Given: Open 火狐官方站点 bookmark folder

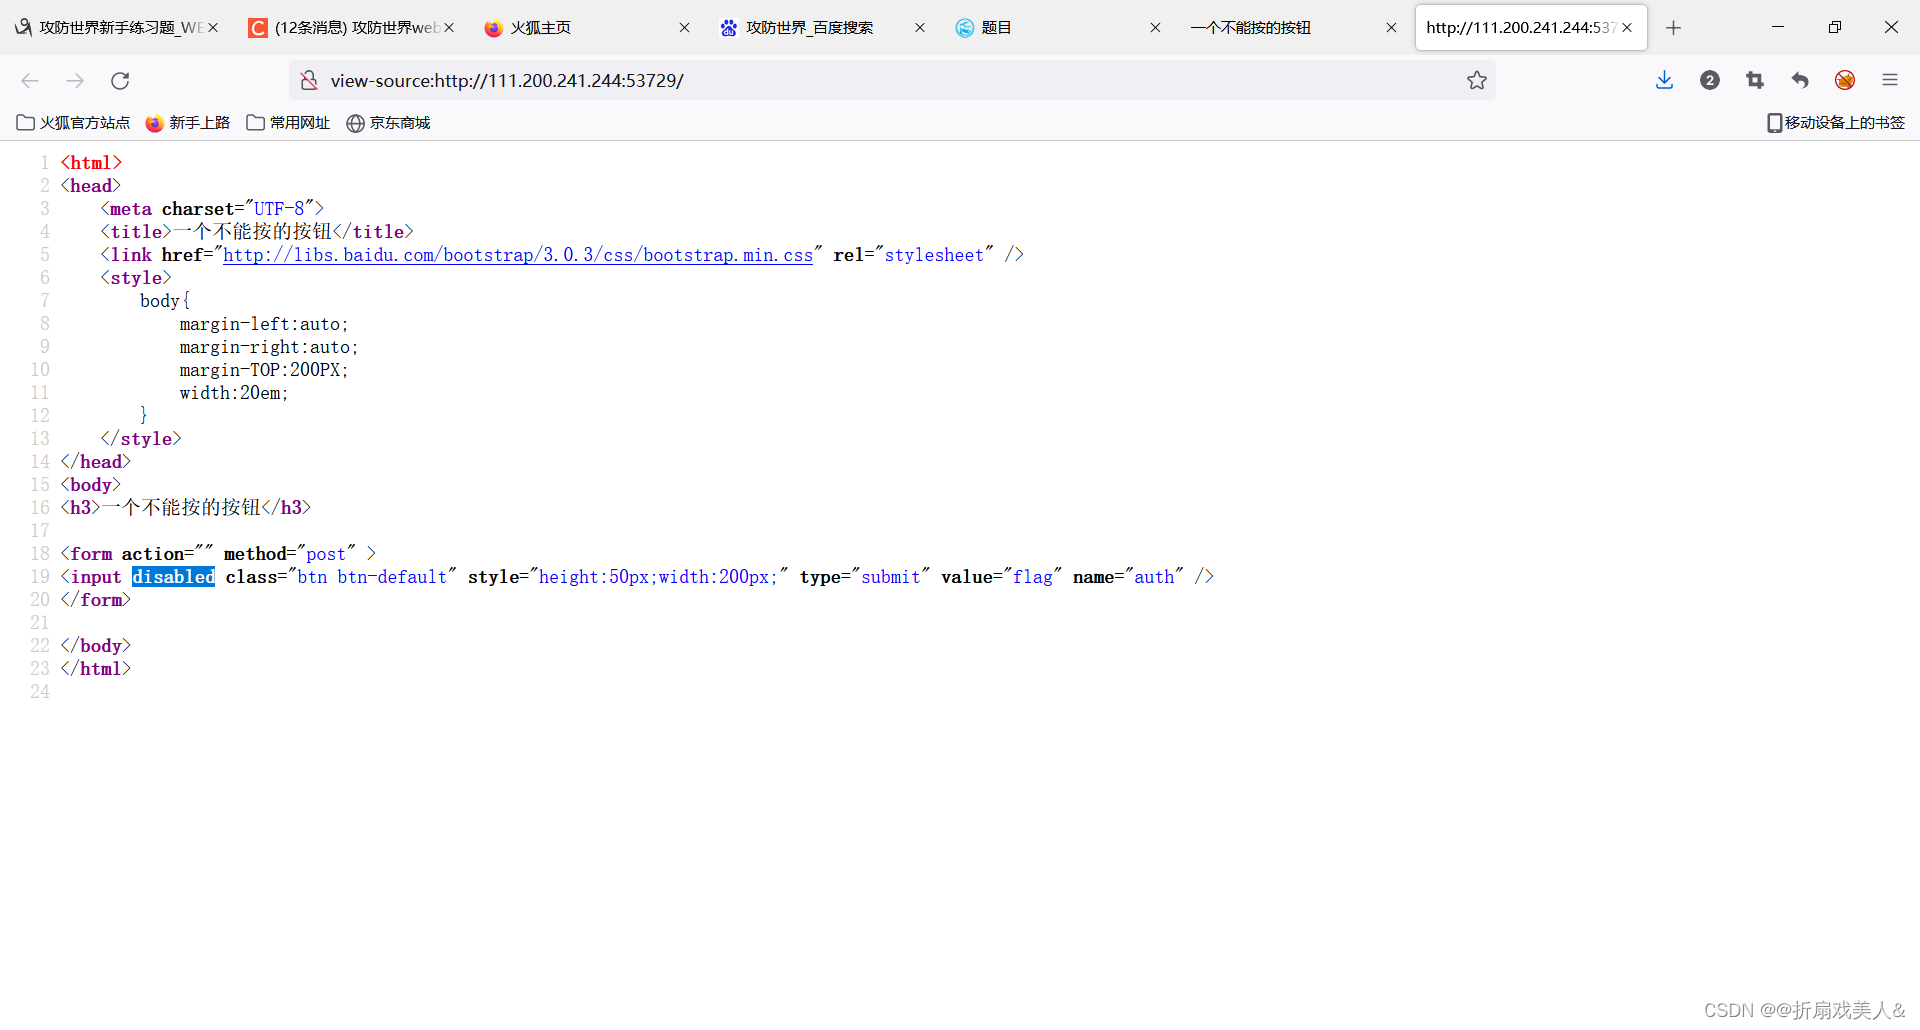Looking at the screenshot, I should [74, 123].
